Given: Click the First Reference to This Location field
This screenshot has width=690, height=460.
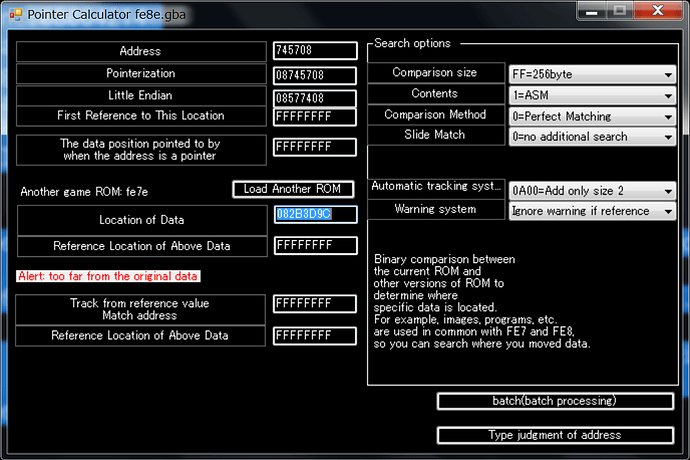Looking at the screenshot, I should pyautogui.click(x=315, y=117).
